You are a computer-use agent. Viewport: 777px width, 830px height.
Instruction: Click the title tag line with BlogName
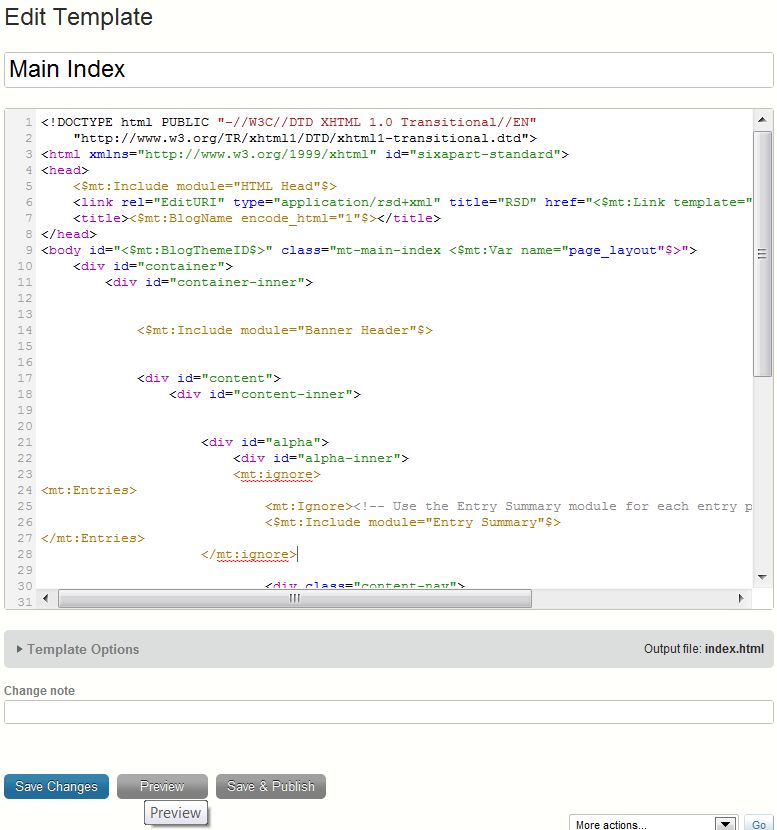(x=257, y=218)
